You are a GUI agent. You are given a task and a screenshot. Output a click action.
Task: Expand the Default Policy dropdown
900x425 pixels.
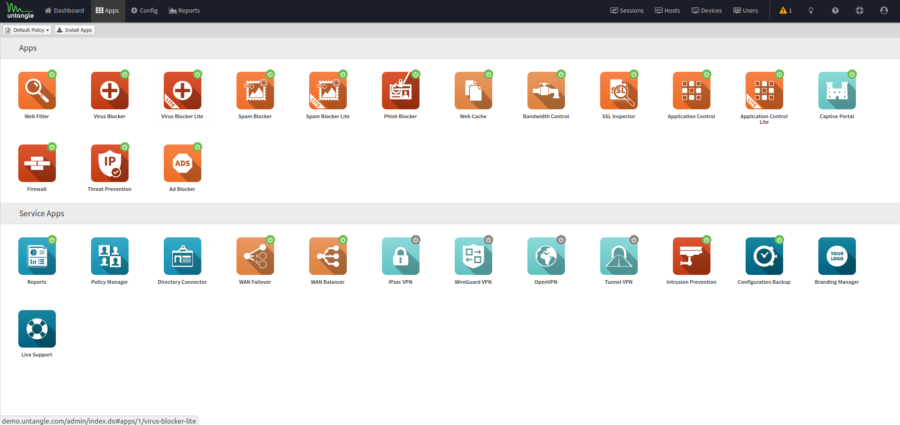click(x=28, y=30)
